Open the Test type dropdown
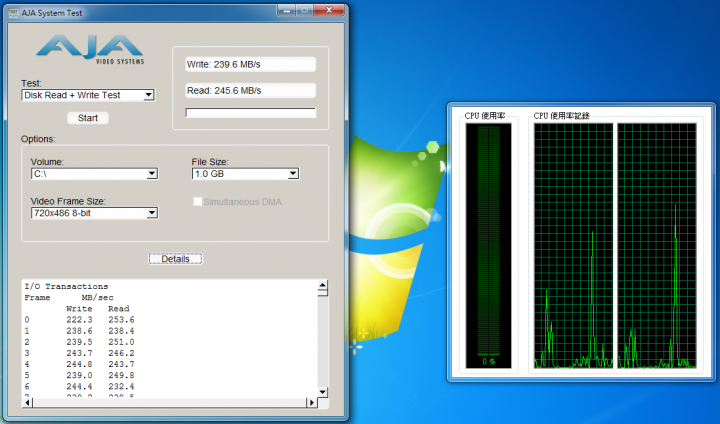The width and height of the screenshot is (720, 424). click(88, 95)
